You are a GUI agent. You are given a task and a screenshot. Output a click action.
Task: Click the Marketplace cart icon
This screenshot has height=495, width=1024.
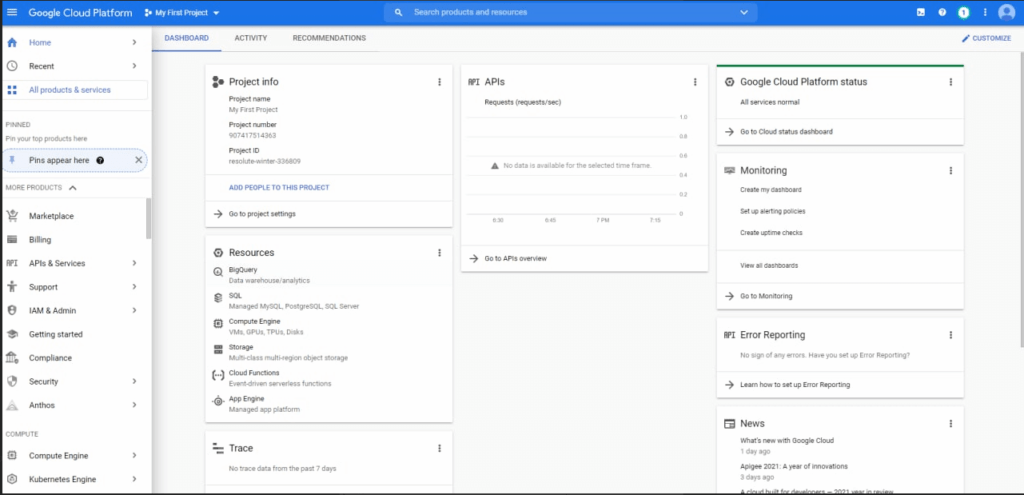tap(12, 216)
